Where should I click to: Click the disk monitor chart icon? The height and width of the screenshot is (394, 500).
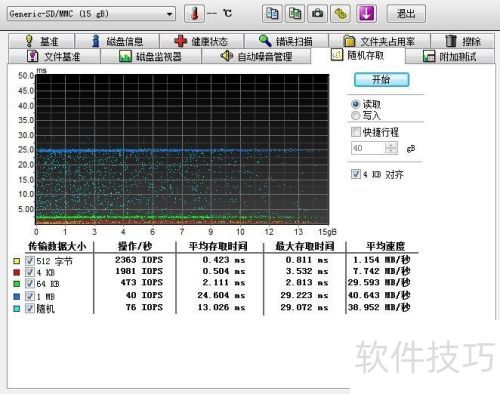click(125, 56)
